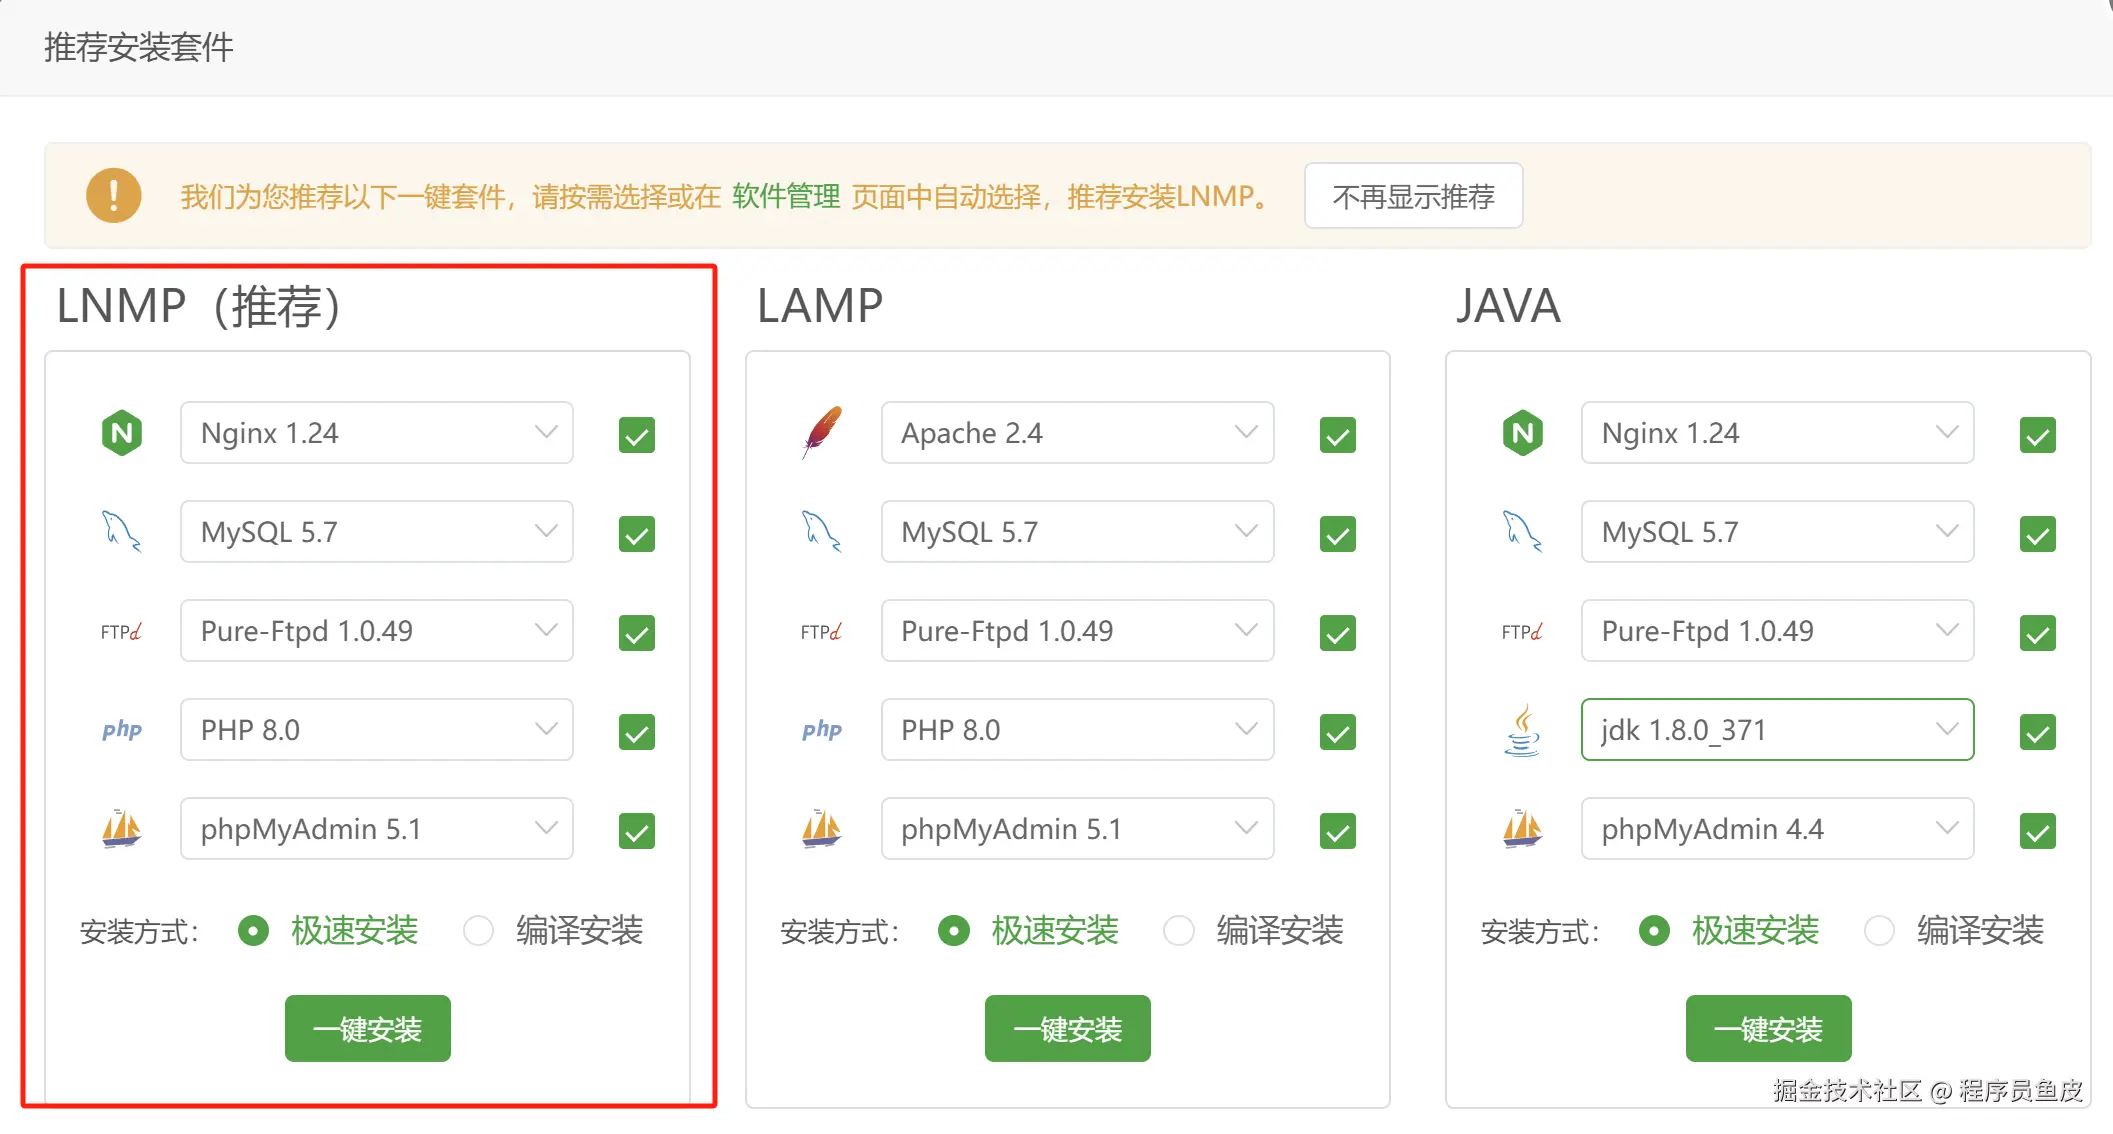2113x1134 pixels.
Task: Expand the MySQL 5.7 dropdown in LAMP
Action: [x=1077, y=531]
